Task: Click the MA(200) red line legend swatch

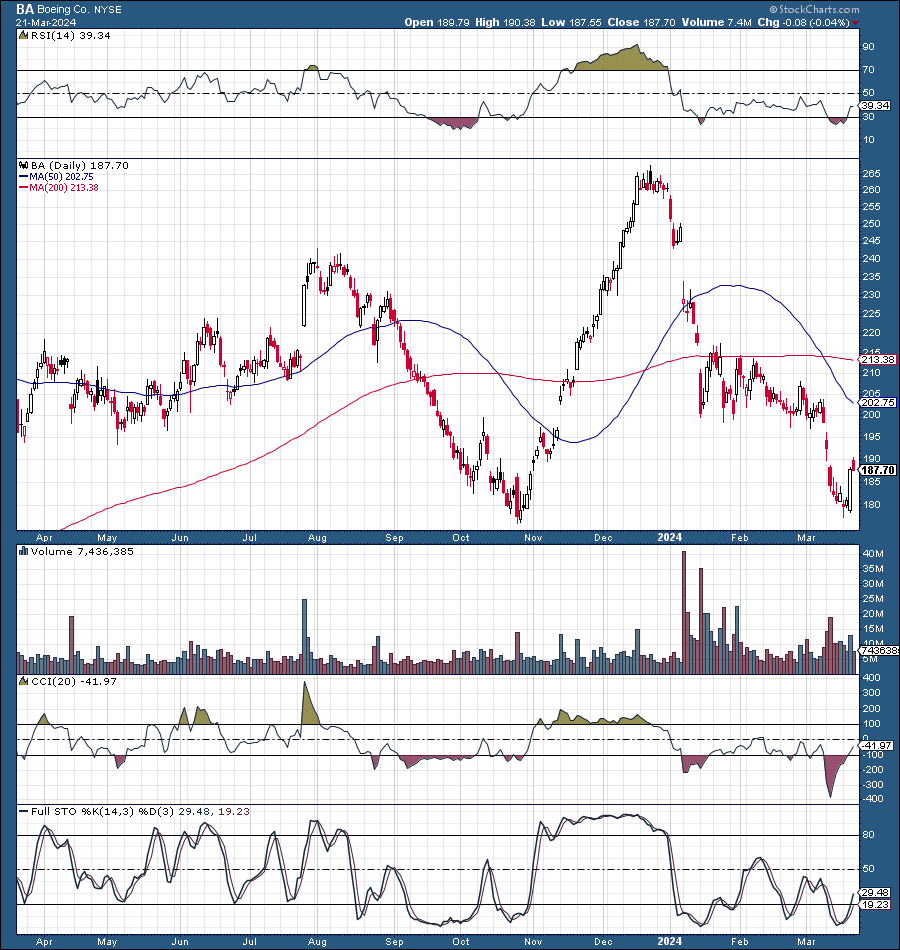Action: (24, 188)
